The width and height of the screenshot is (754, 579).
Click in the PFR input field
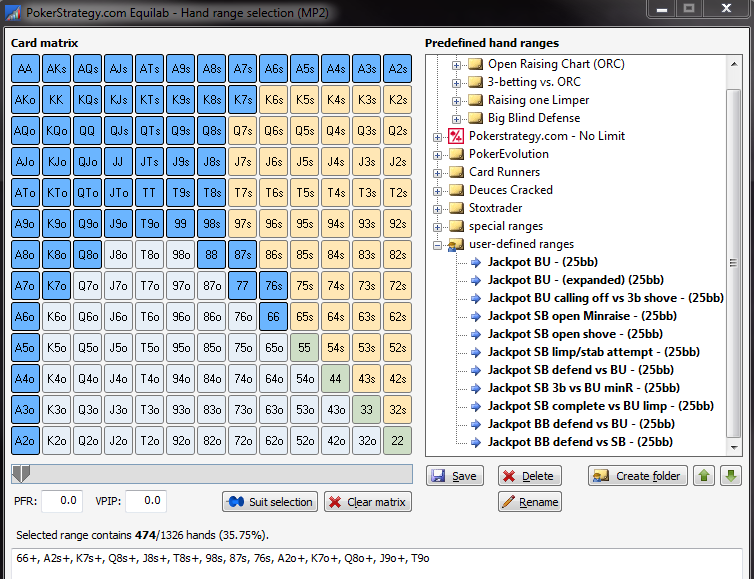[62, 501]
